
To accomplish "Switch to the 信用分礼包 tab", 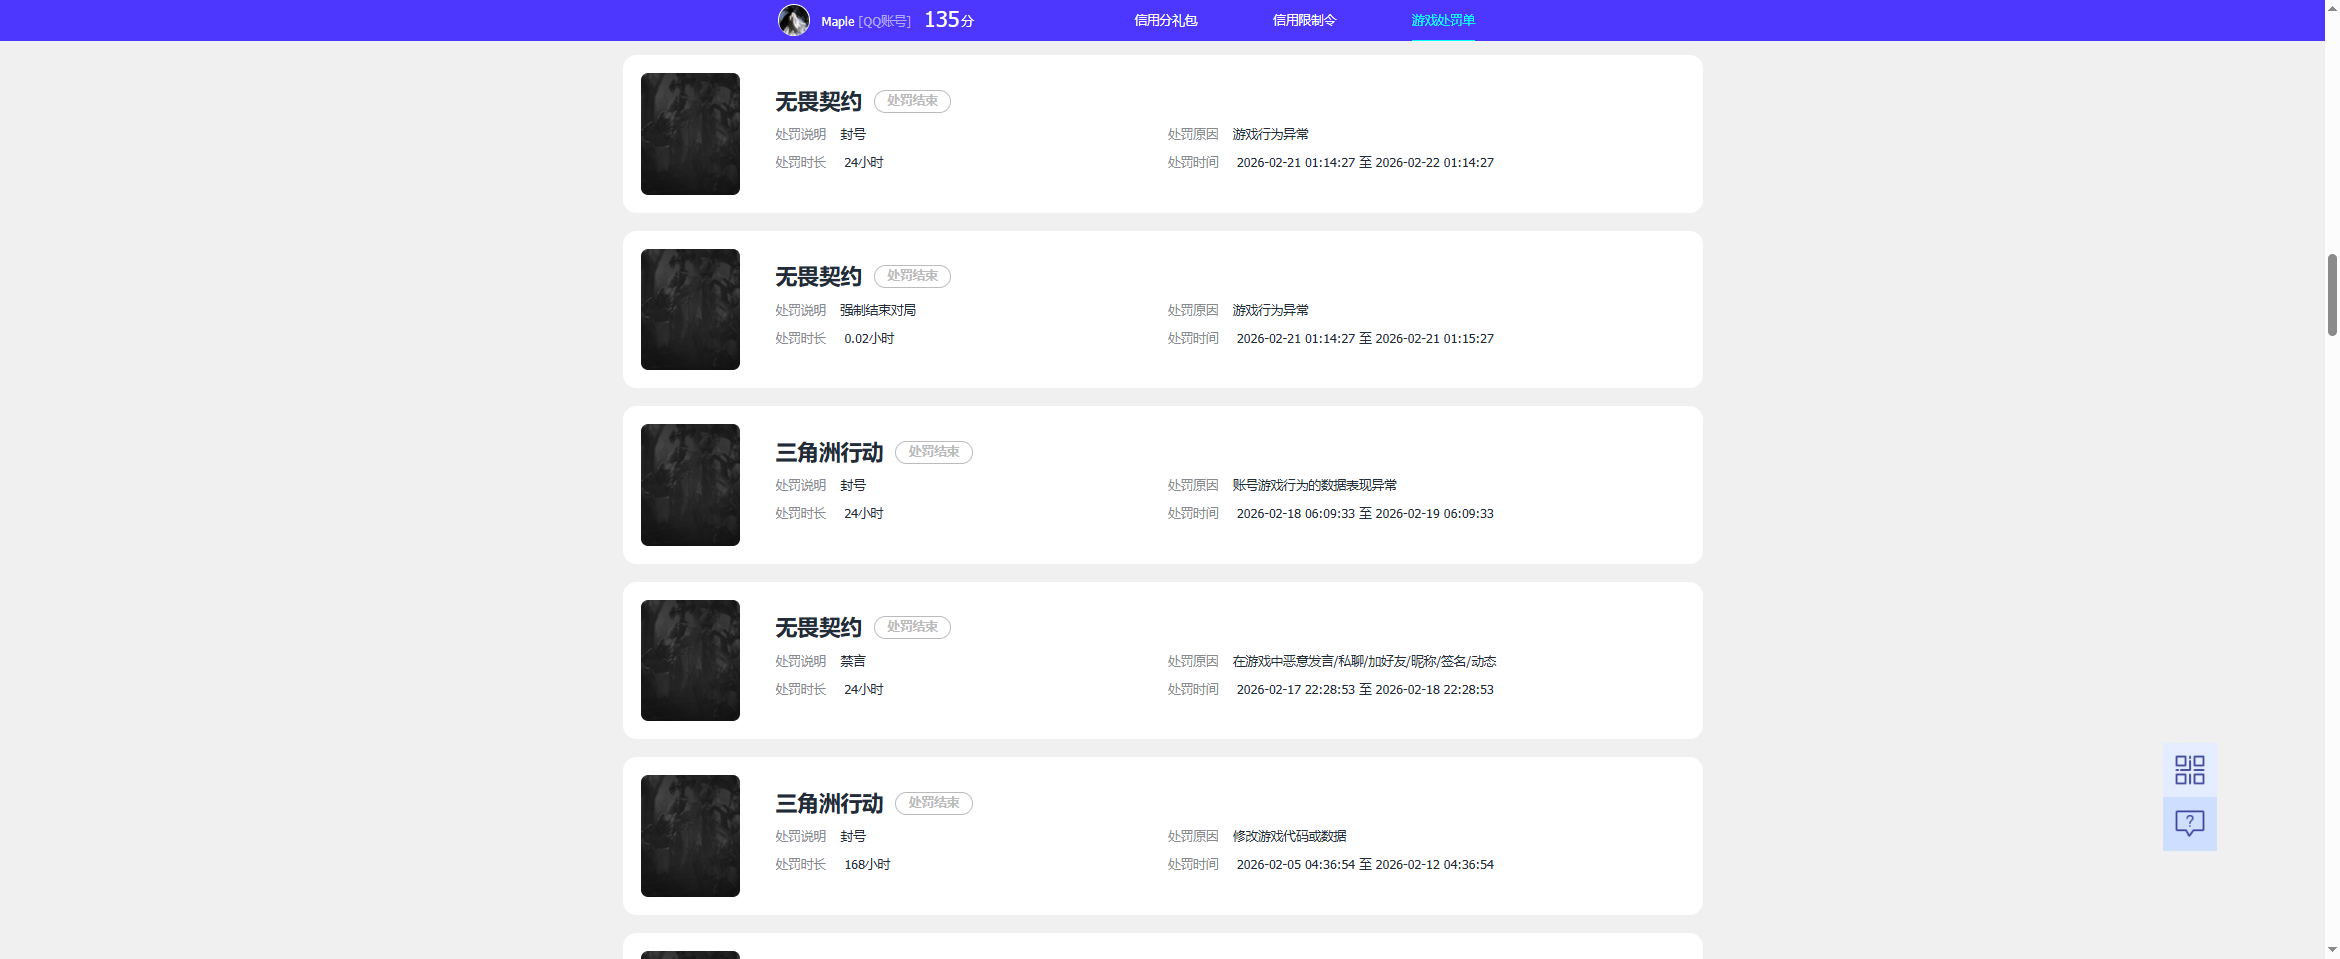I will (1165, 20).
